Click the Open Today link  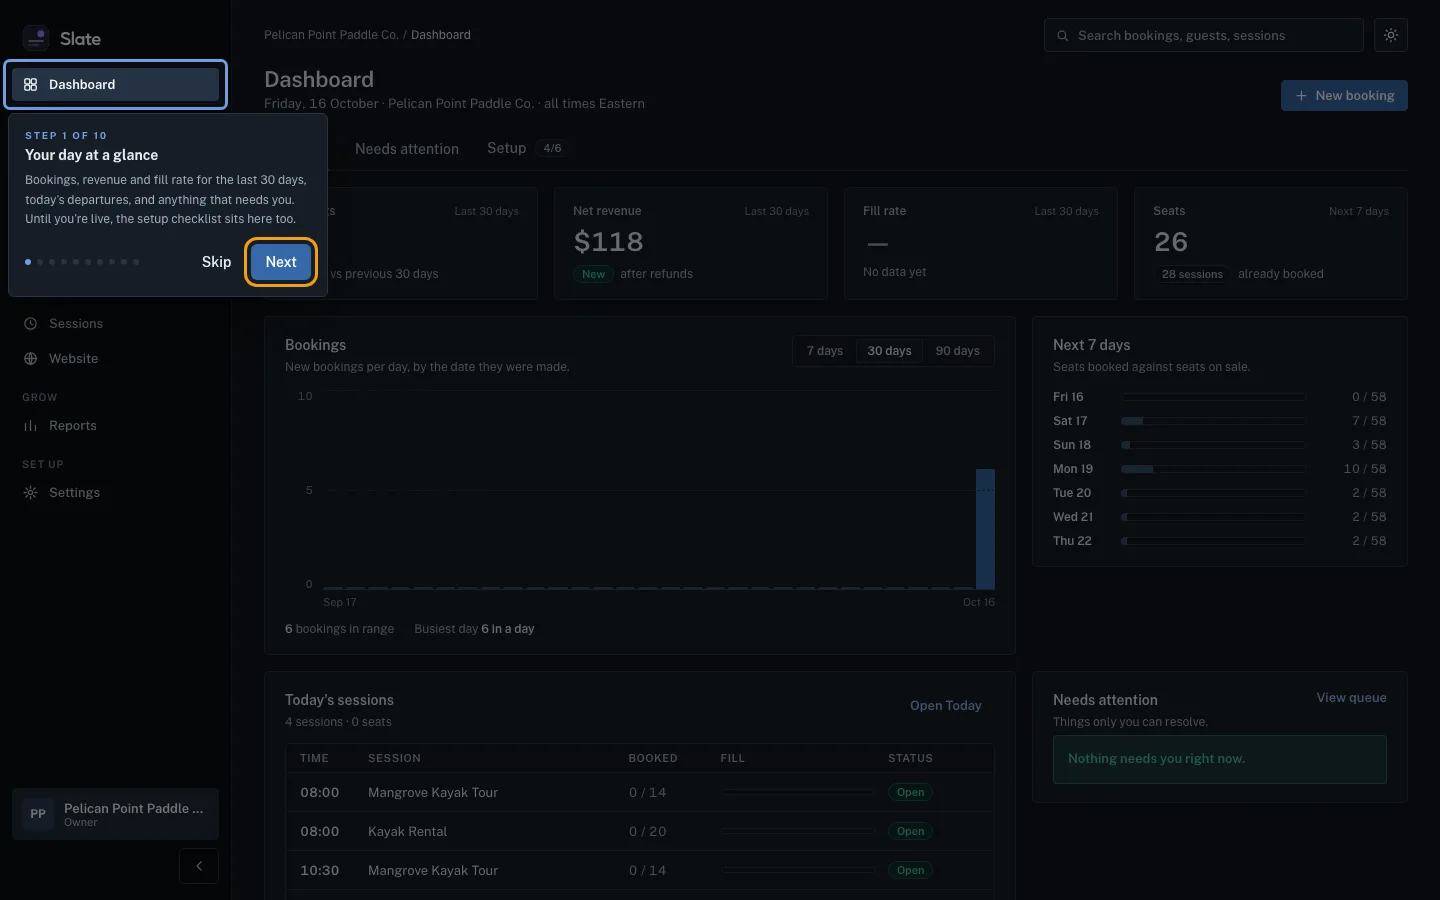(x=946, y=706)
